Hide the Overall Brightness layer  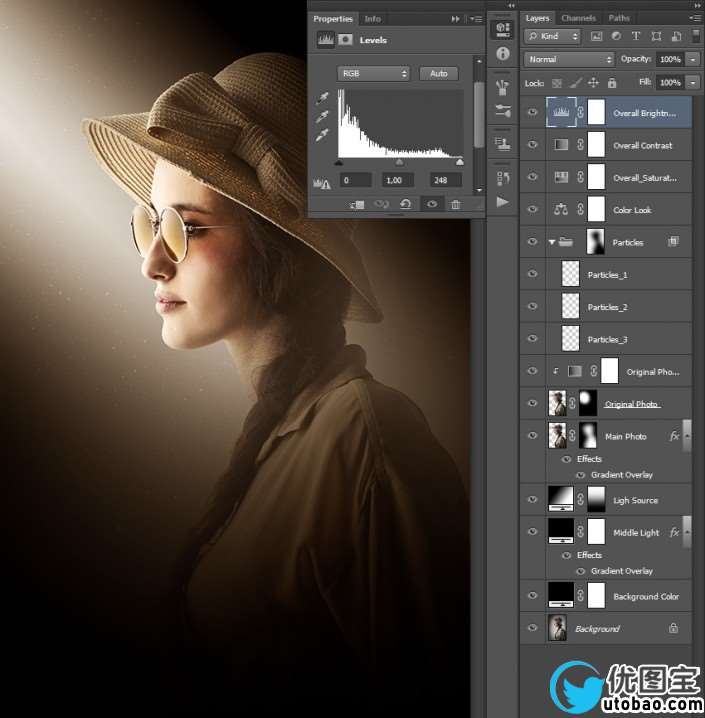coord(532,112)
